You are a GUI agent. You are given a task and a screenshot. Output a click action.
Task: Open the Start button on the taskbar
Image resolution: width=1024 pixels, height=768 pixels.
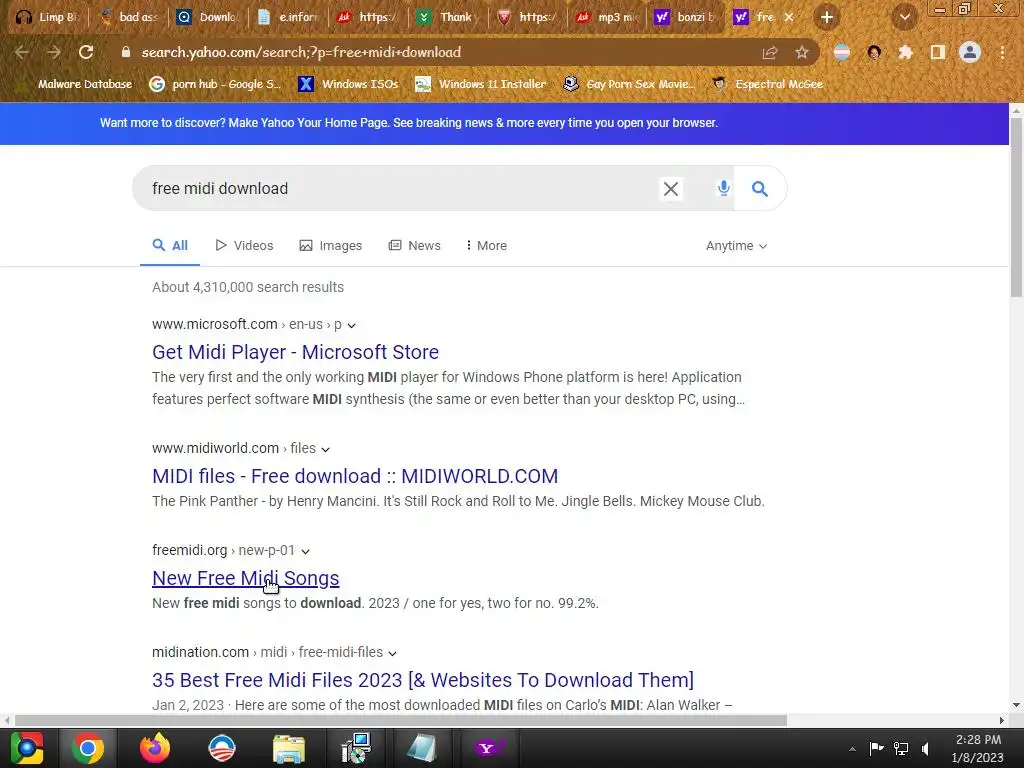tap(26, 748)
